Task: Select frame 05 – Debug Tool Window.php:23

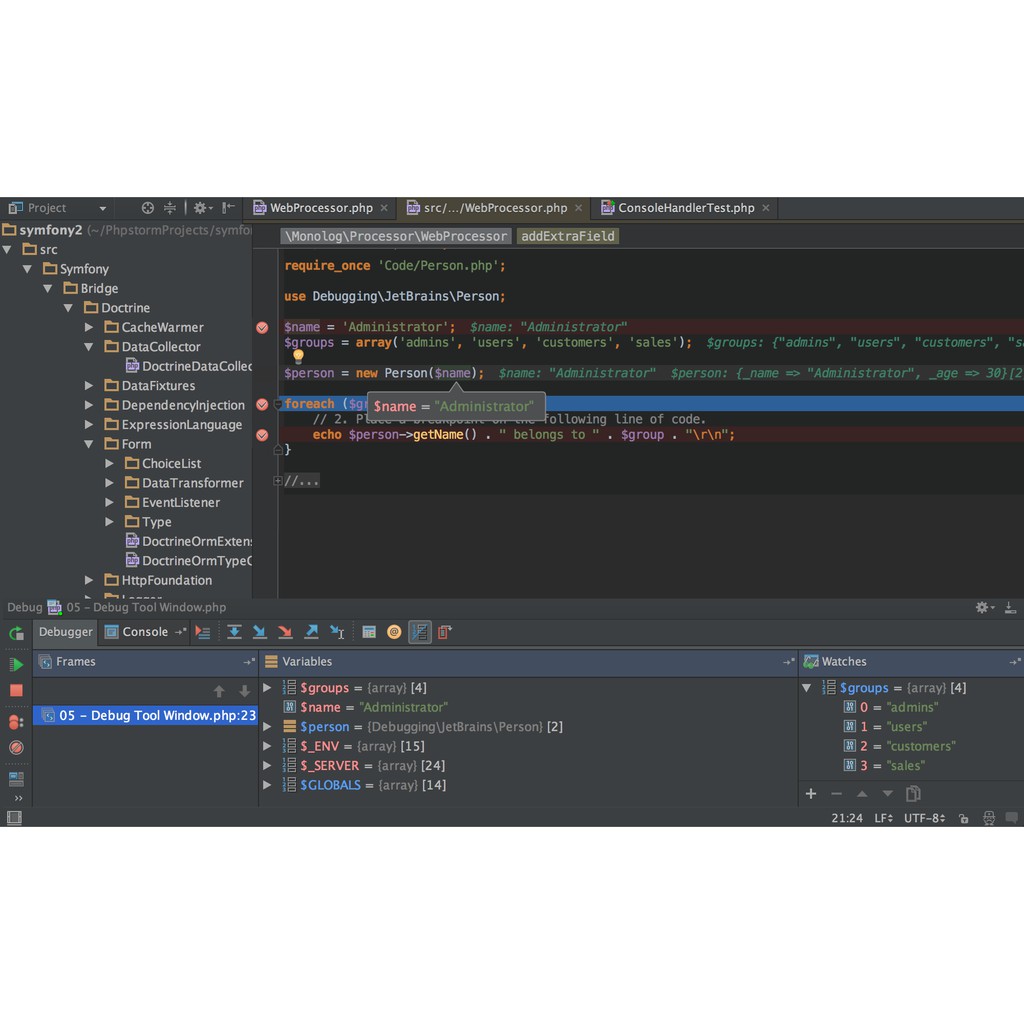Action: coord(145,716)
